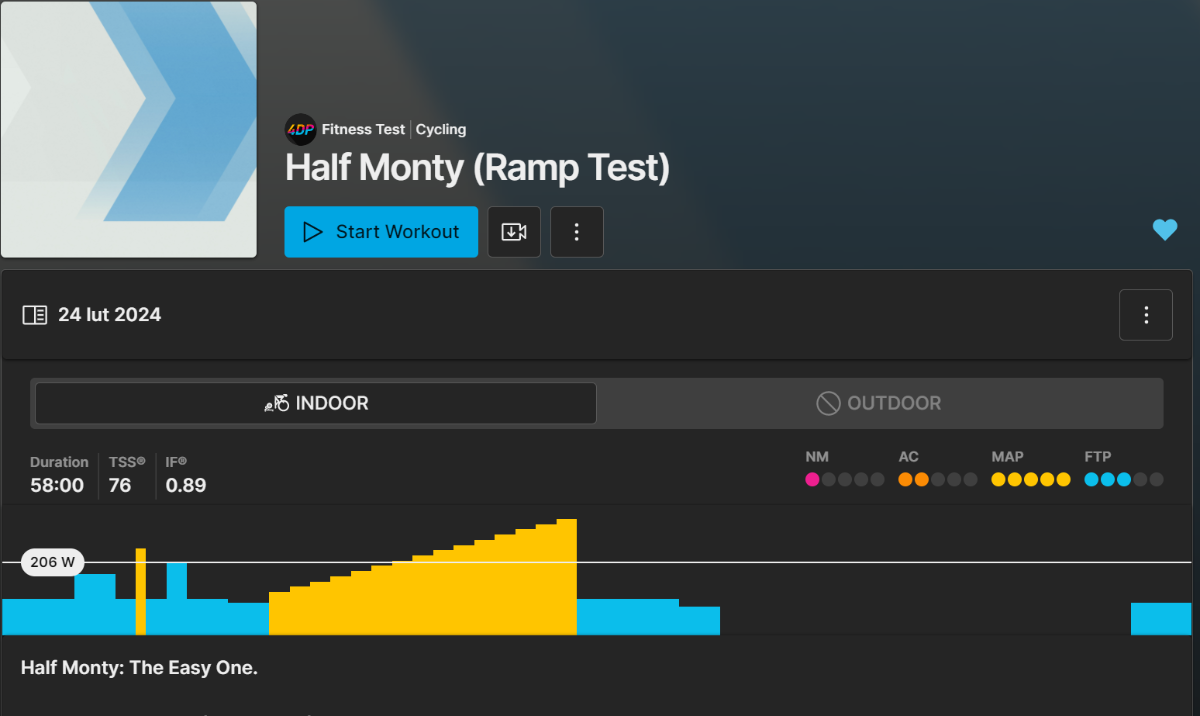Click the download video icon button
Image resolution: width=1200 pixels, height=716 pixels.
(x=514, y=232)
